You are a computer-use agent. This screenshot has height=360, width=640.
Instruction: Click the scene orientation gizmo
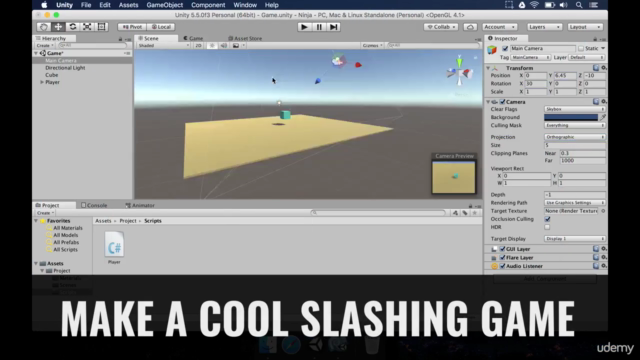pos(460,72)
